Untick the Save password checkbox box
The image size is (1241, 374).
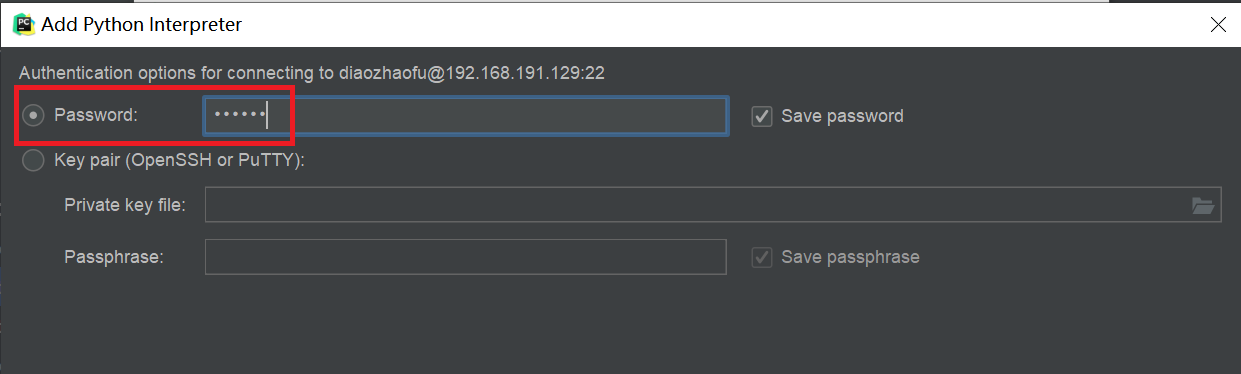pos(762,116)
